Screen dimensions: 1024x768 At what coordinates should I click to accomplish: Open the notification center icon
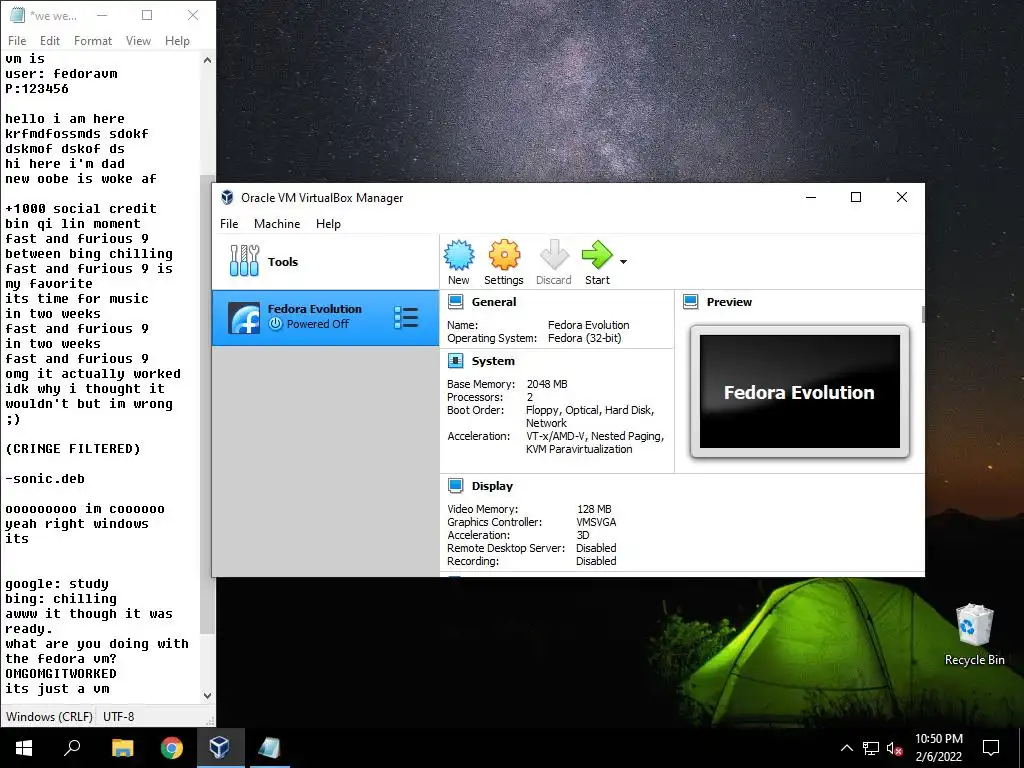tap(991, 747)
